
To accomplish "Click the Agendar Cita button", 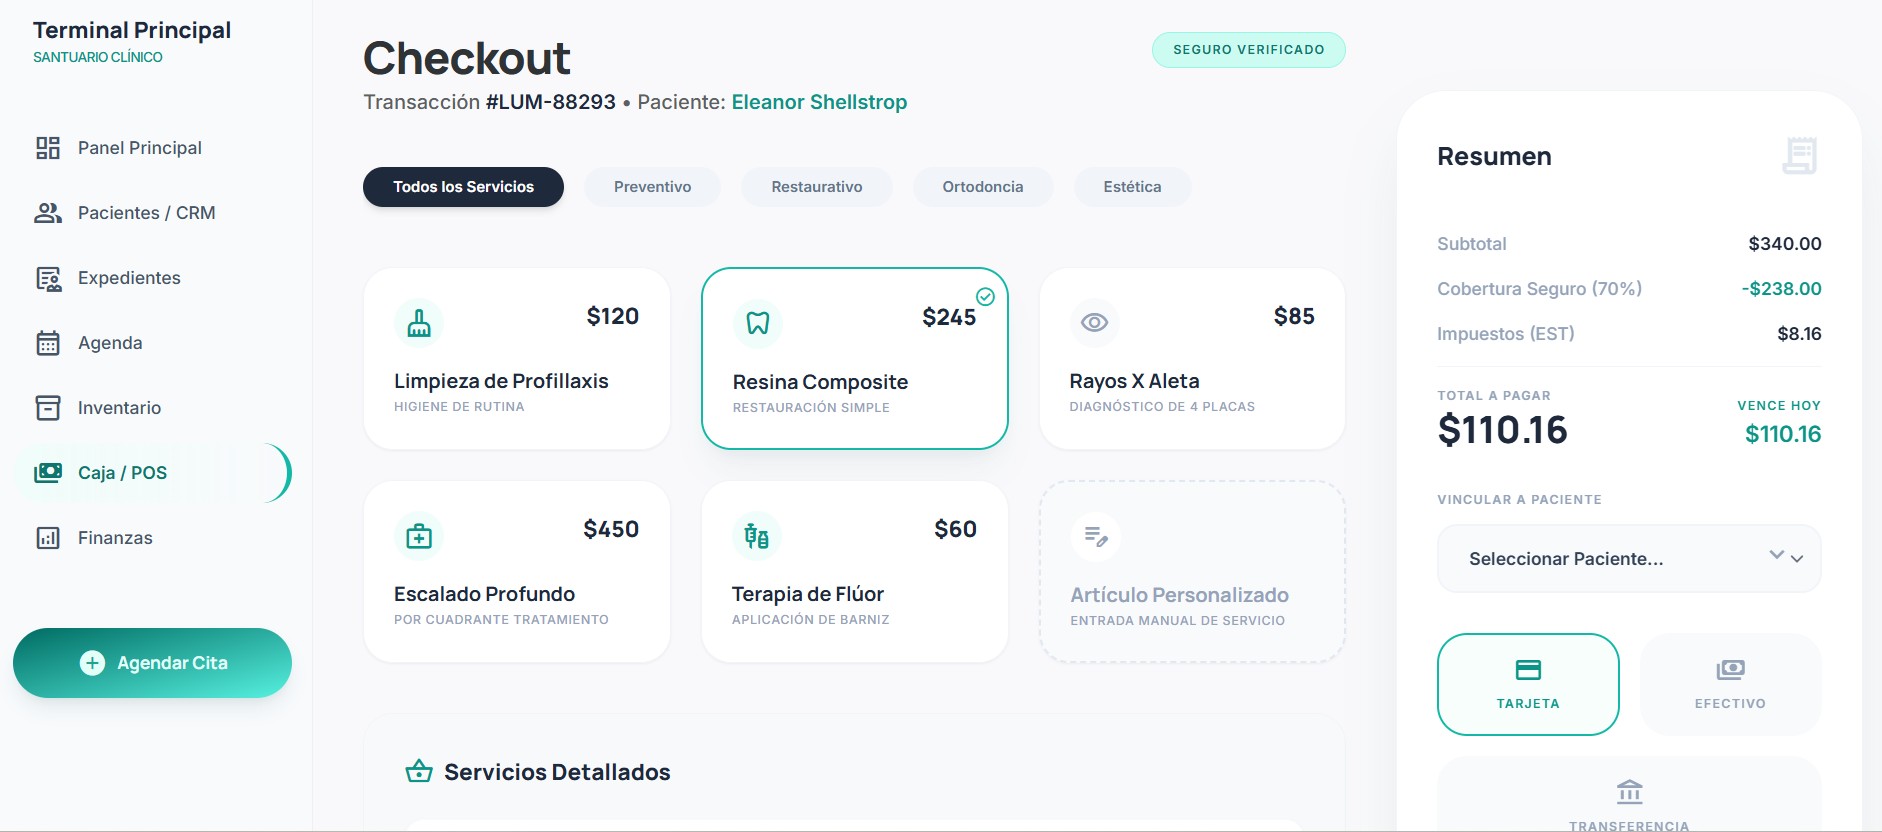I will (152, 663).
